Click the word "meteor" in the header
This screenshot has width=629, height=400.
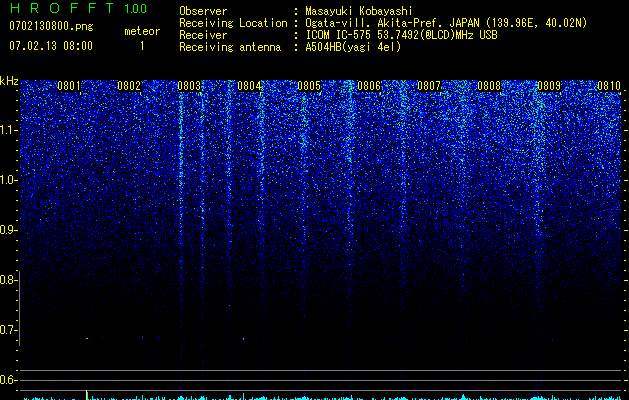click(x=142, y=31)
